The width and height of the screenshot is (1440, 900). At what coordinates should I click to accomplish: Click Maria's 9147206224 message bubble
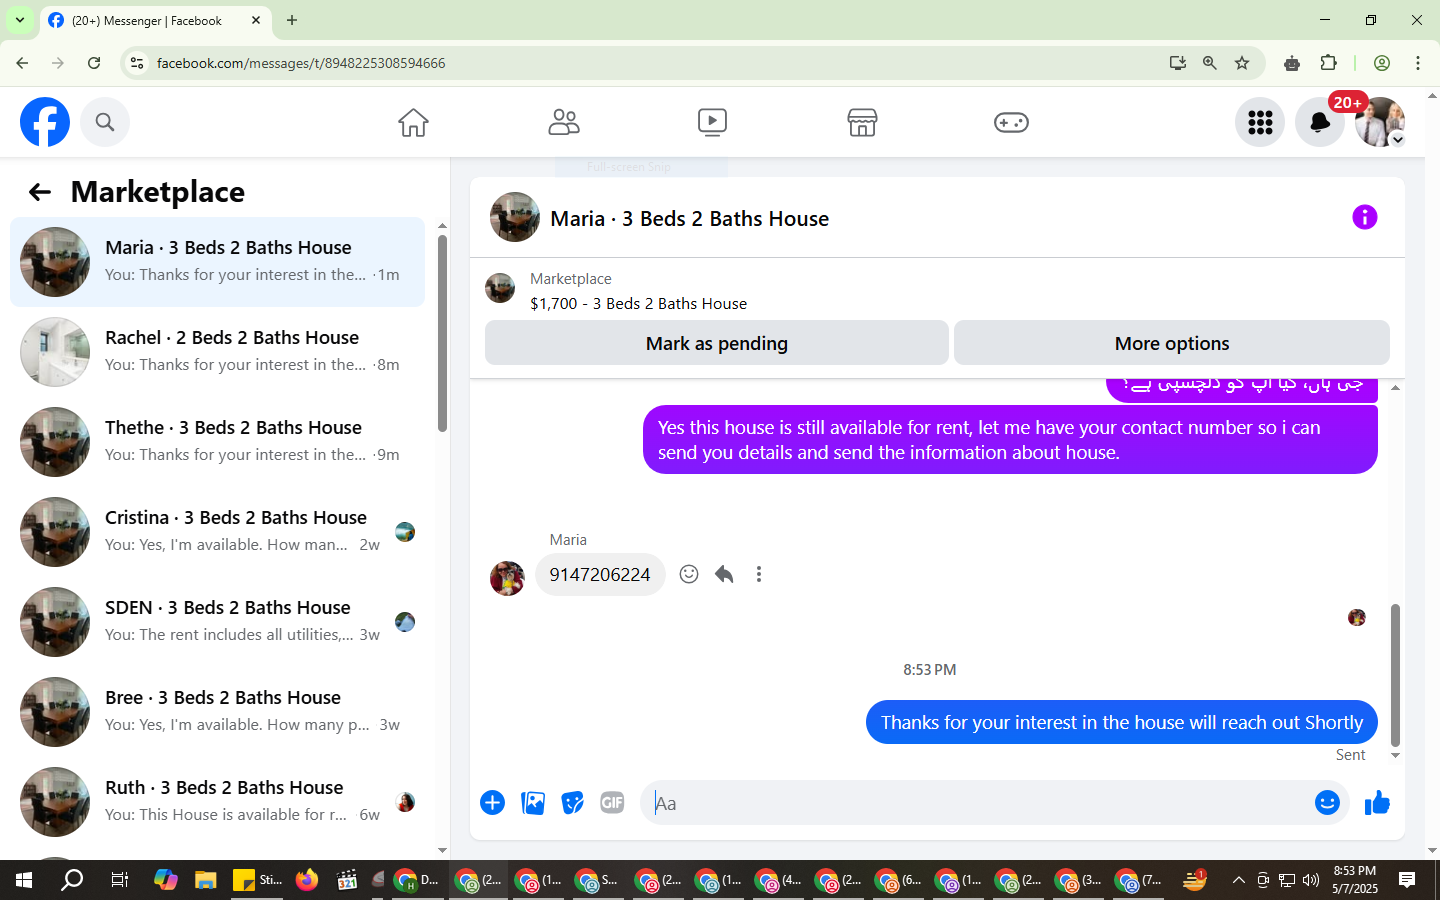600,574
